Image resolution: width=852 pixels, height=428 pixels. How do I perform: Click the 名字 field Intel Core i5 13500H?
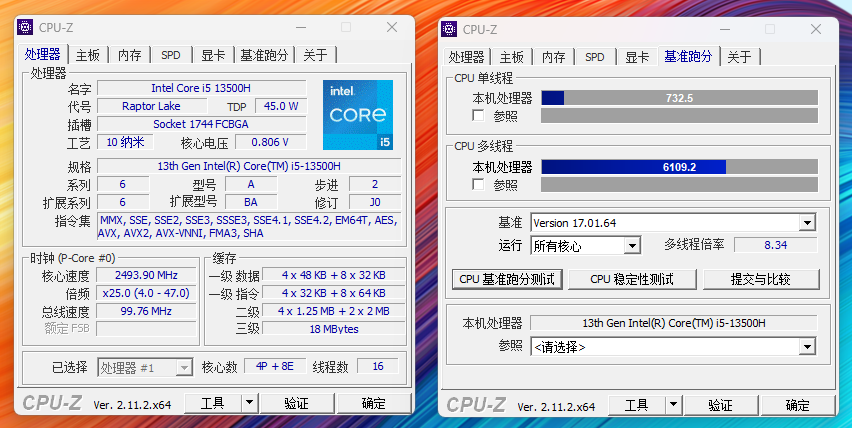202,88
